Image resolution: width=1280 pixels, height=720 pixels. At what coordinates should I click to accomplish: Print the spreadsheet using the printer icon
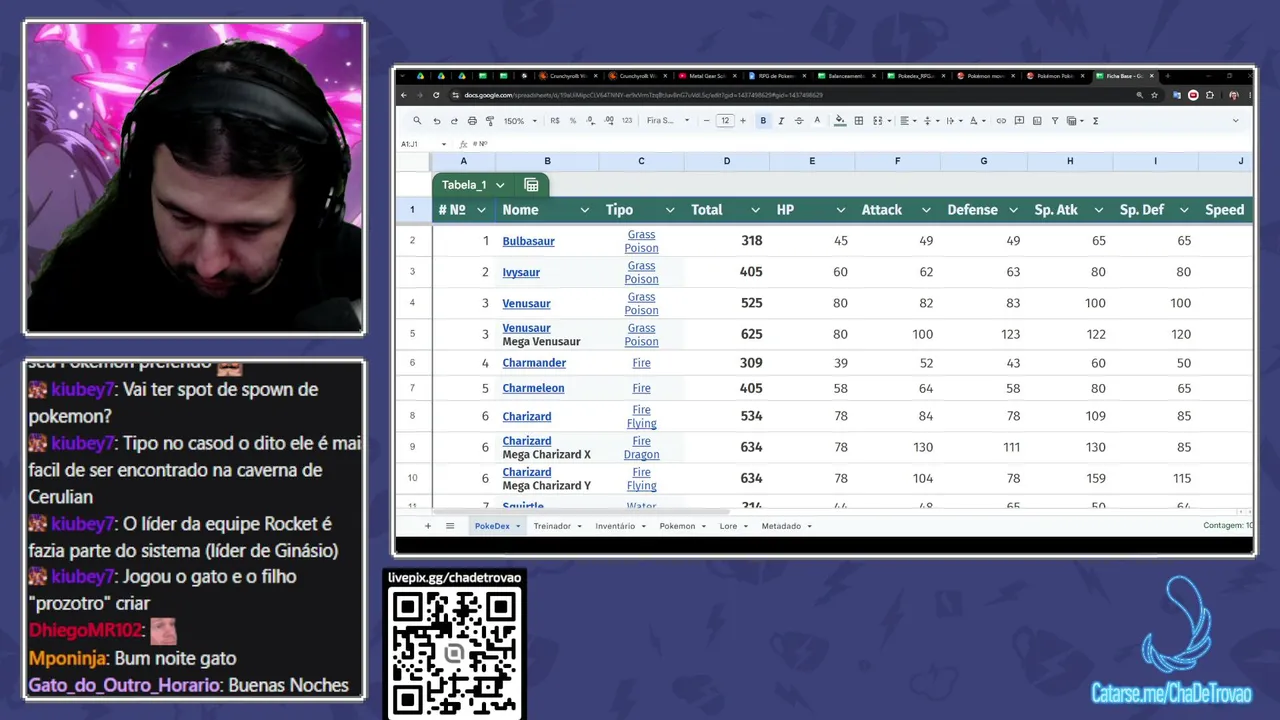coord(472,121)
